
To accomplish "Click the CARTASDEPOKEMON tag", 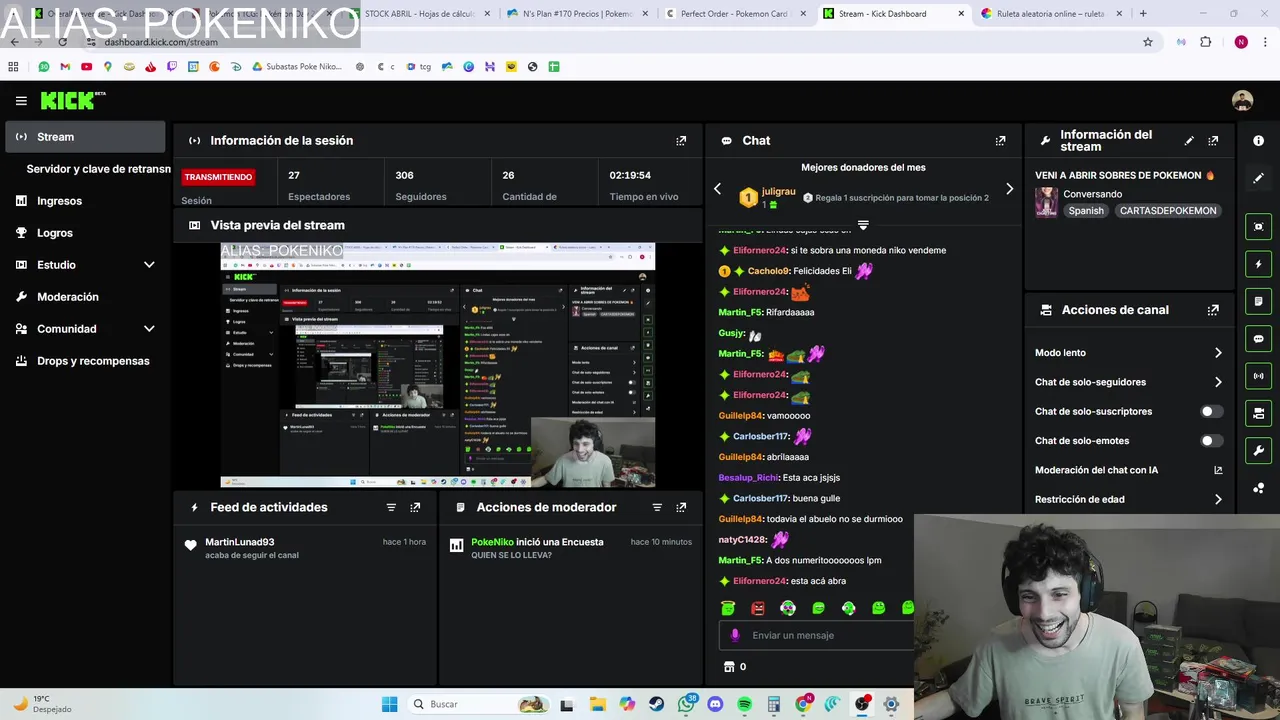I will [x=1168, y=211].
